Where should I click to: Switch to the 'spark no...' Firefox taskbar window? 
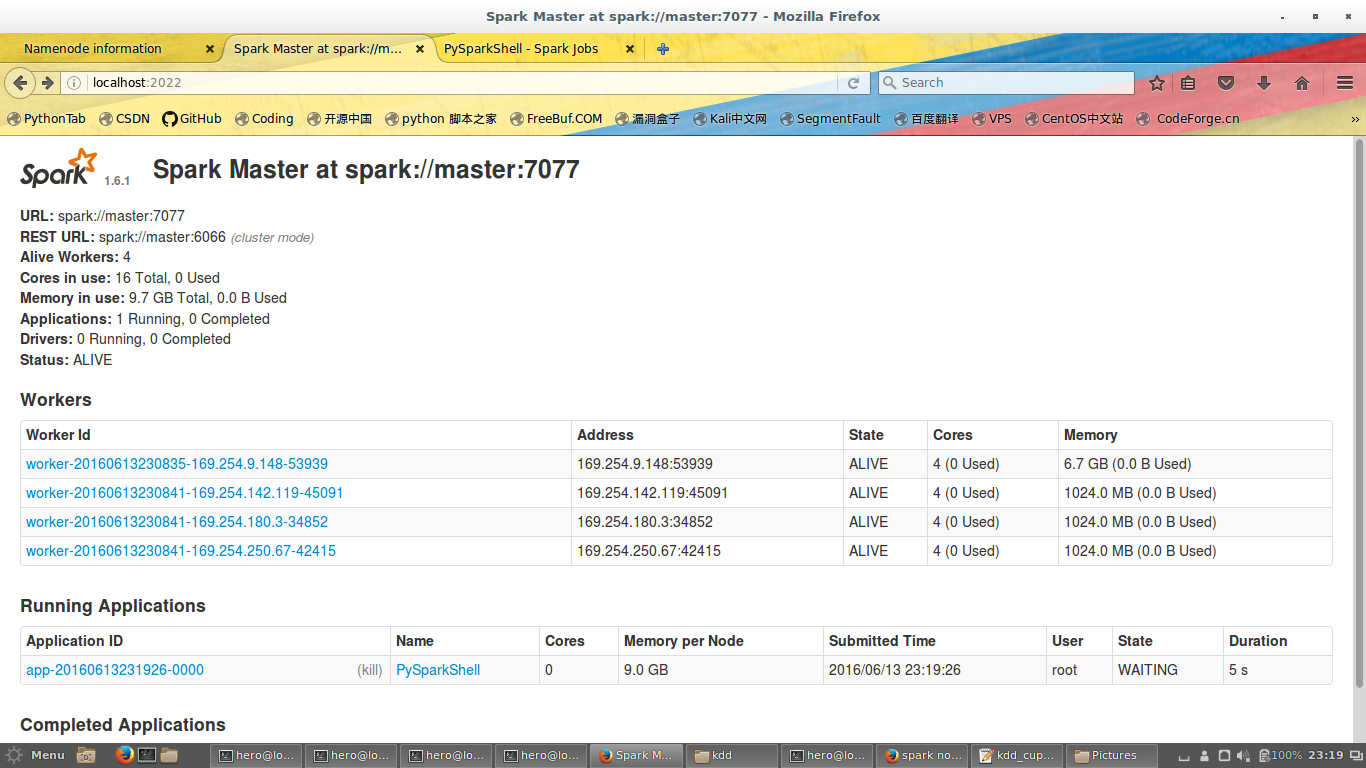tap(922, 755)
